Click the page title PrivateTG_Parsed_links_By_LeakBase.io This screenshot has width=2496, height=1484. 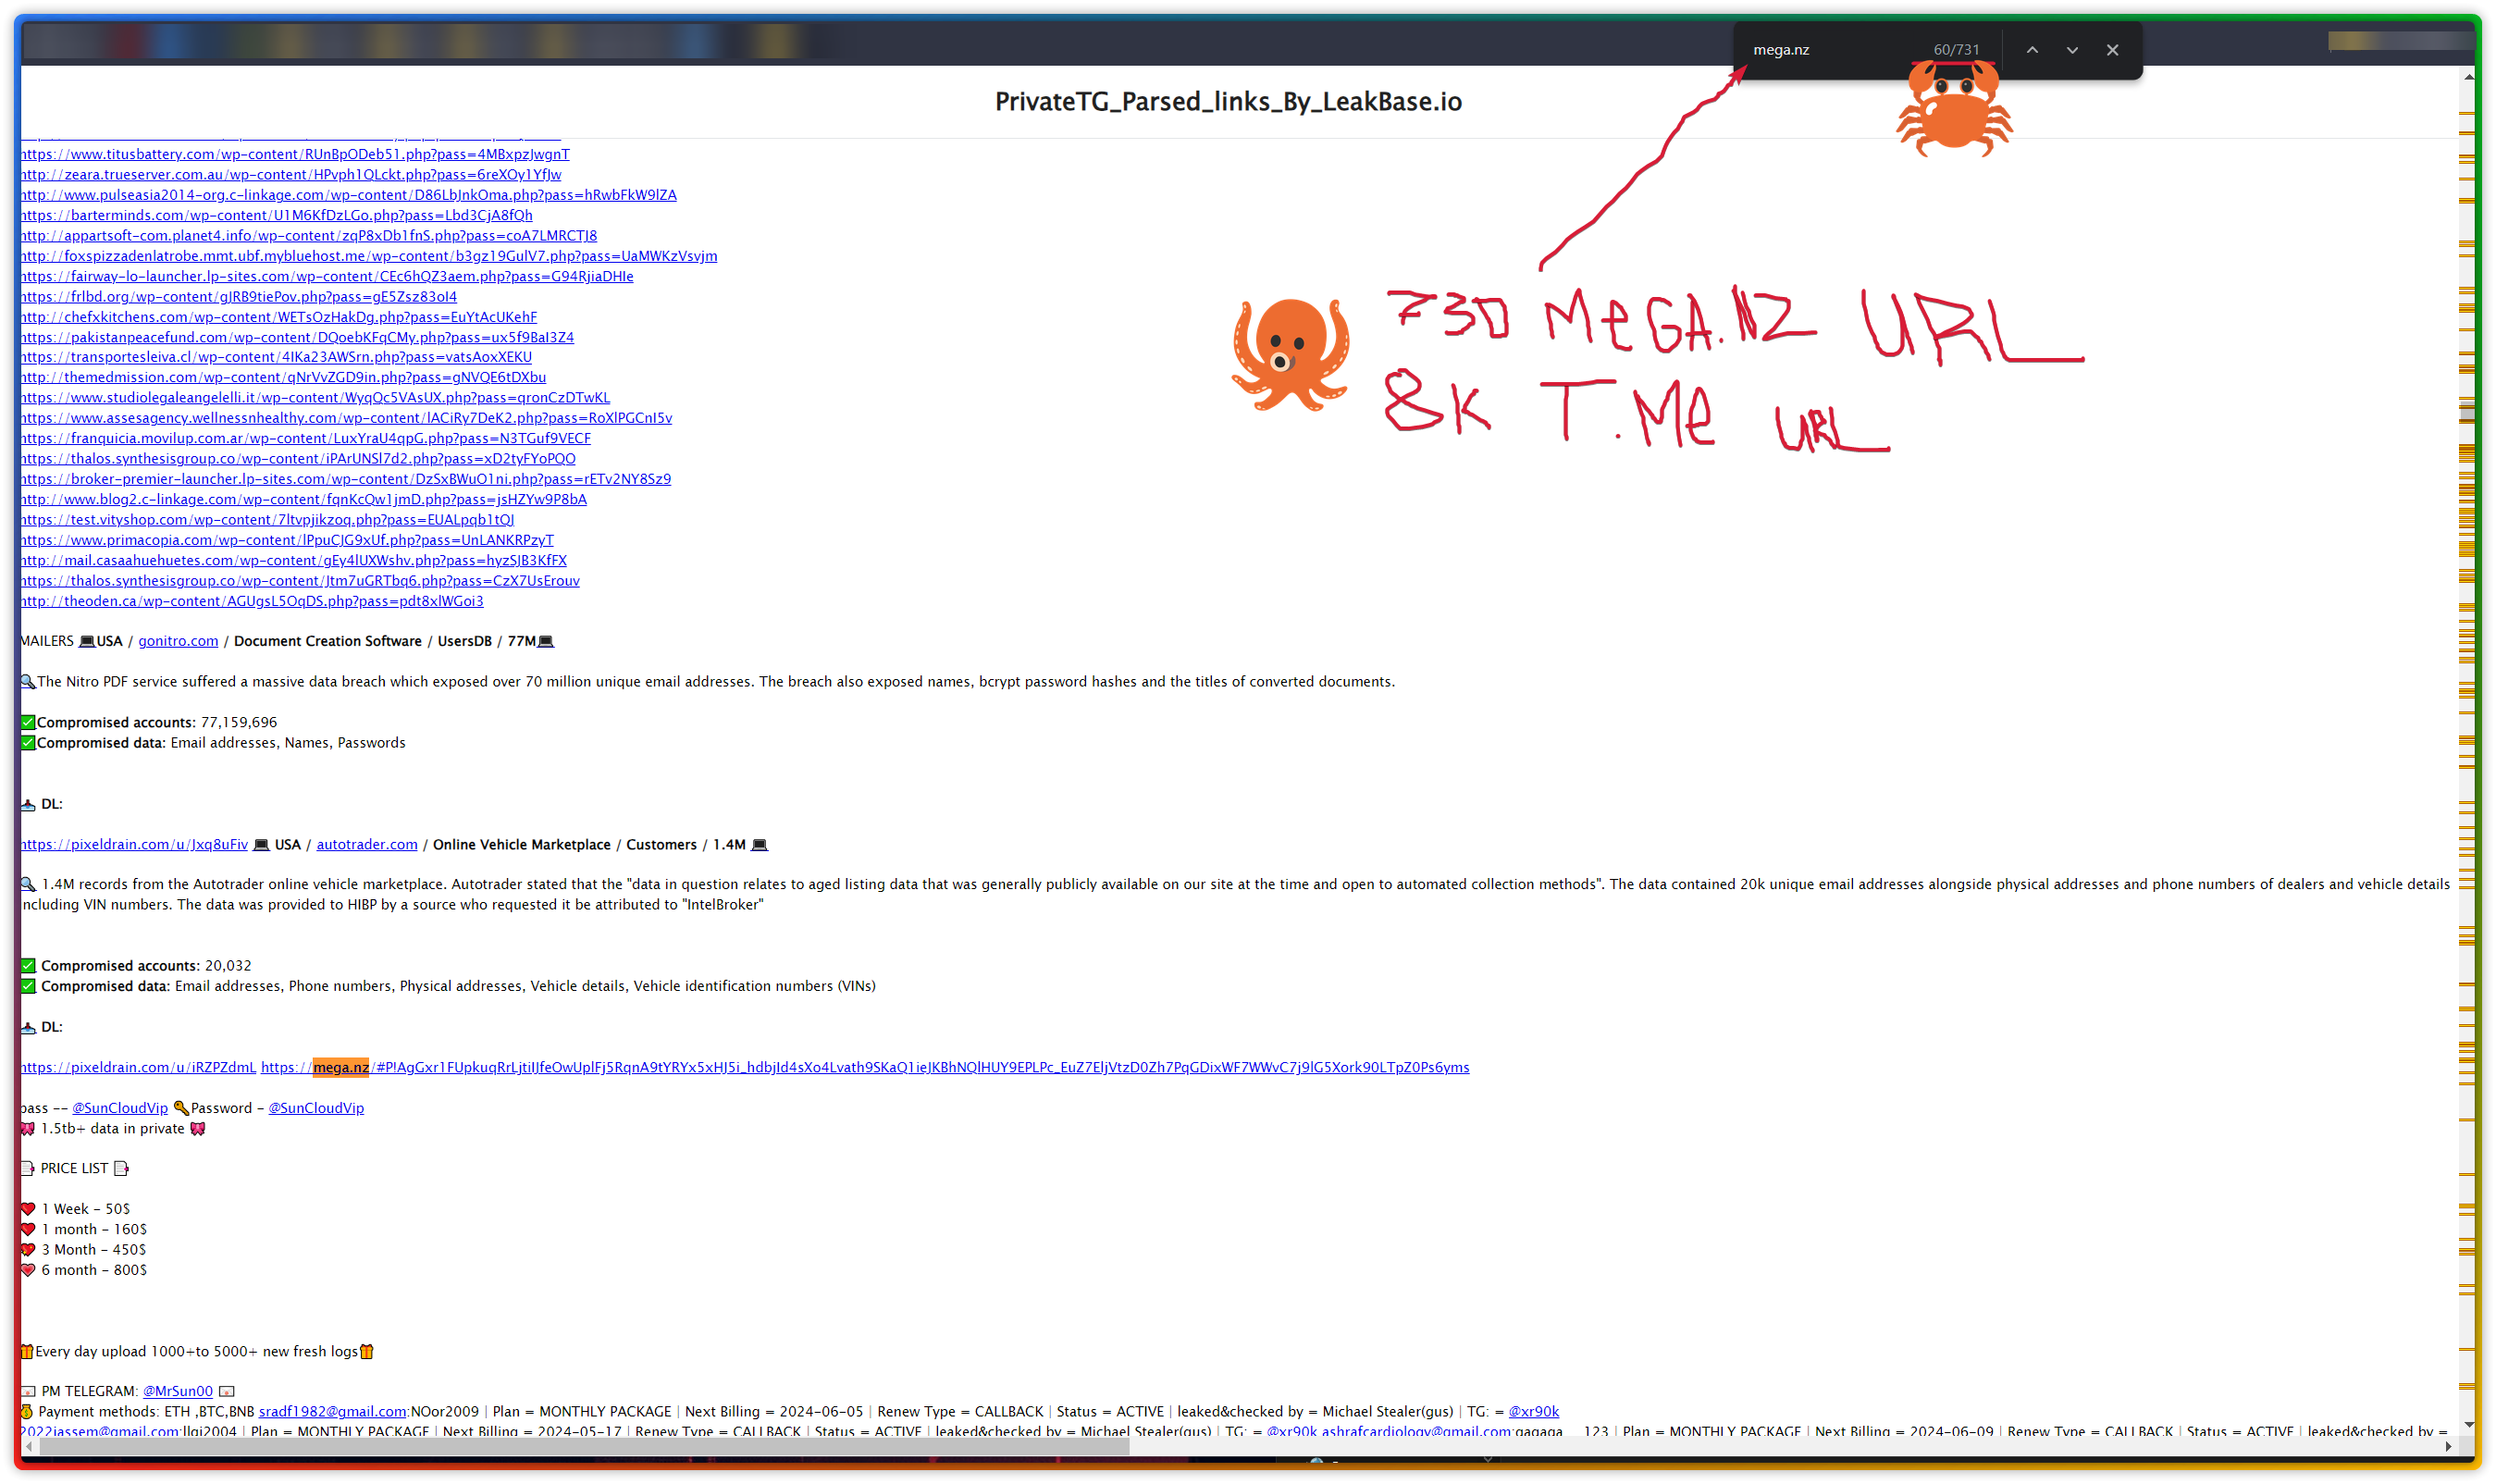coord(1228,102)
